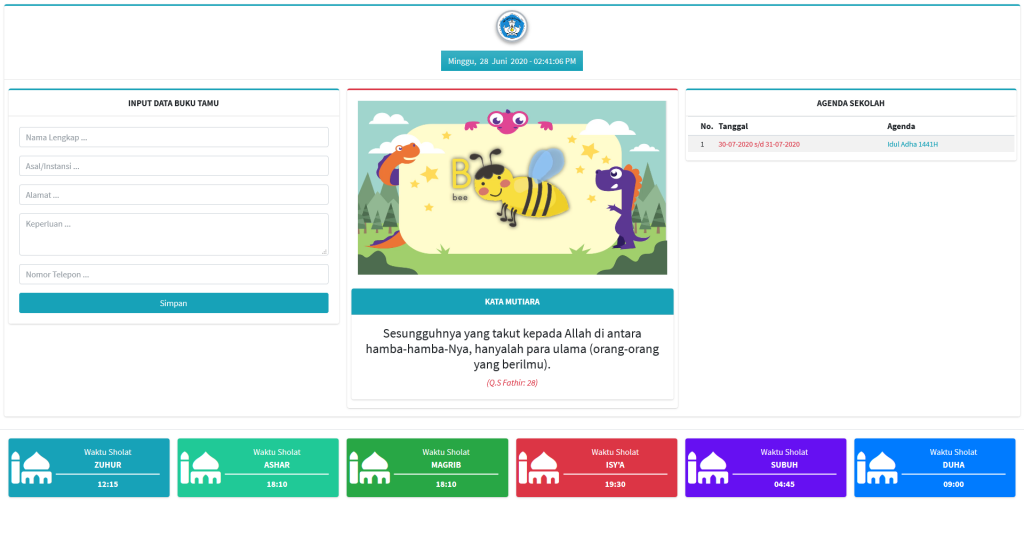Focus the Nomor Telepon input field
The width and height of the screenshot is (1024, 536).
coord(174,274)
